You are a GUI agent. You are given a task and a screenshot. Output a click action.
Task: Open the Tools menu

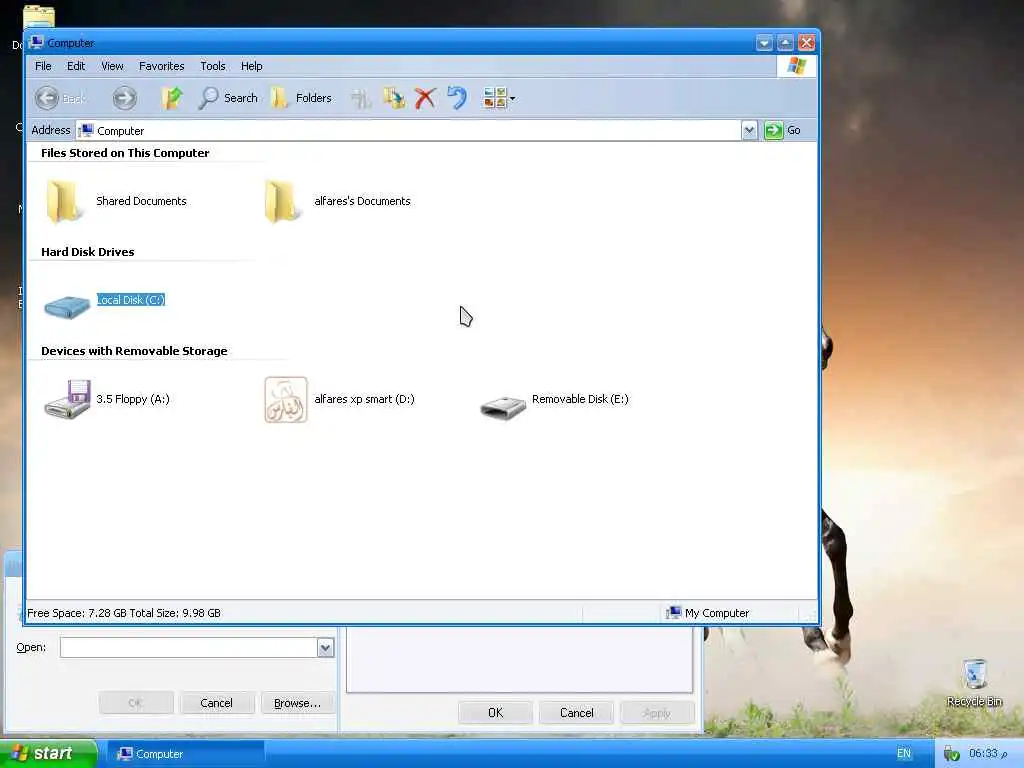(213, 66)
